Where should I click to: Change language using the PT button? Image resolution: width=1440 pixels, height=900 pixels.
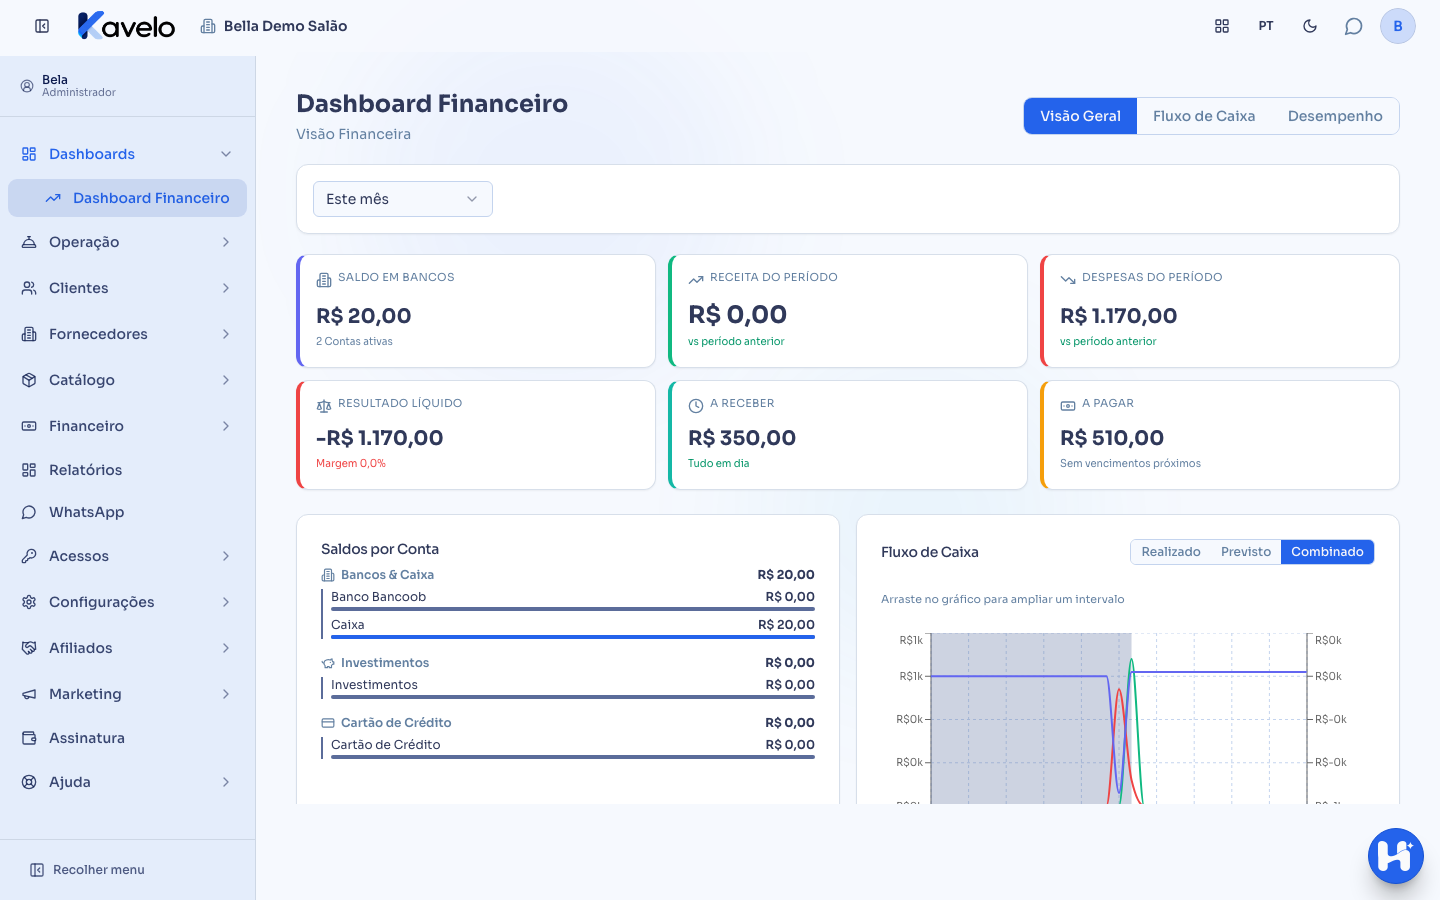click(1266, 26)
